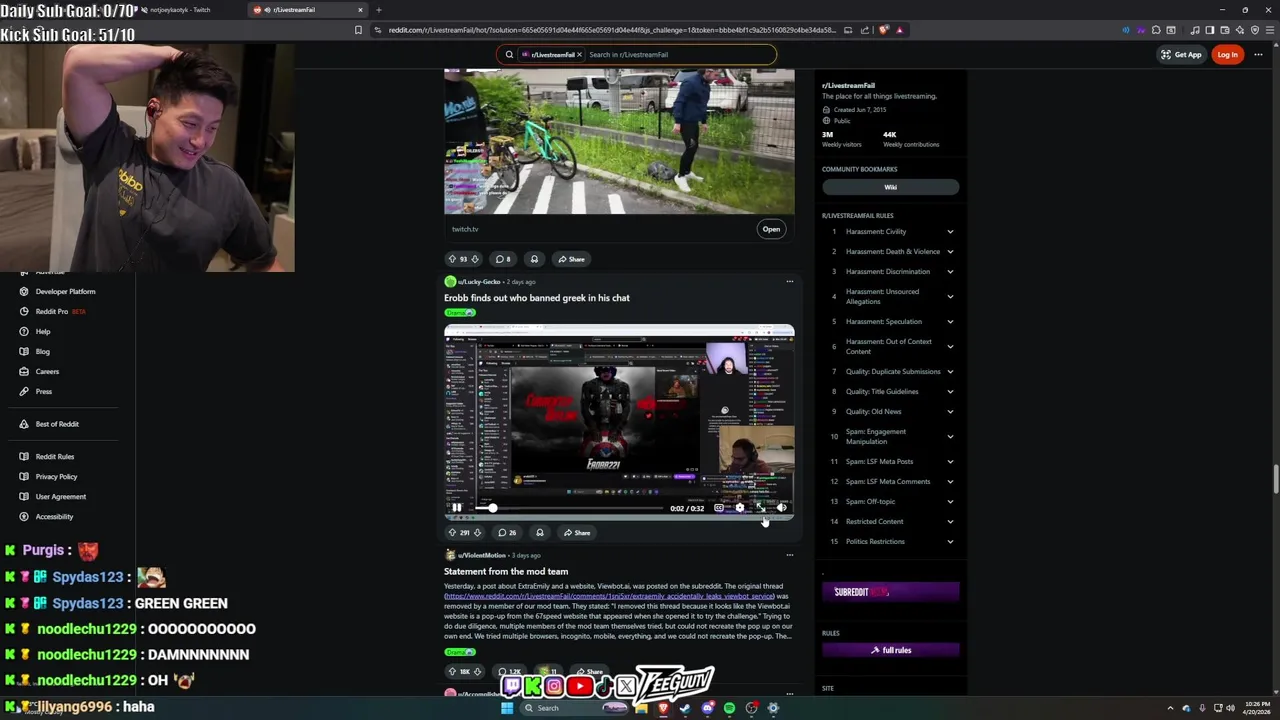Open a new browser tab
The width and height of the screenshot is (1280, 720).
378,10
